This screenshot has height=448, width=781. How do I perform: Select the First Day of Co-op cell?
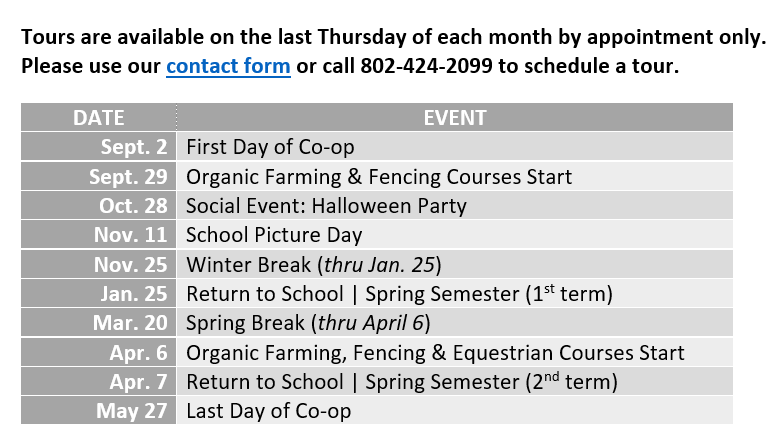(x=455, y=147)
